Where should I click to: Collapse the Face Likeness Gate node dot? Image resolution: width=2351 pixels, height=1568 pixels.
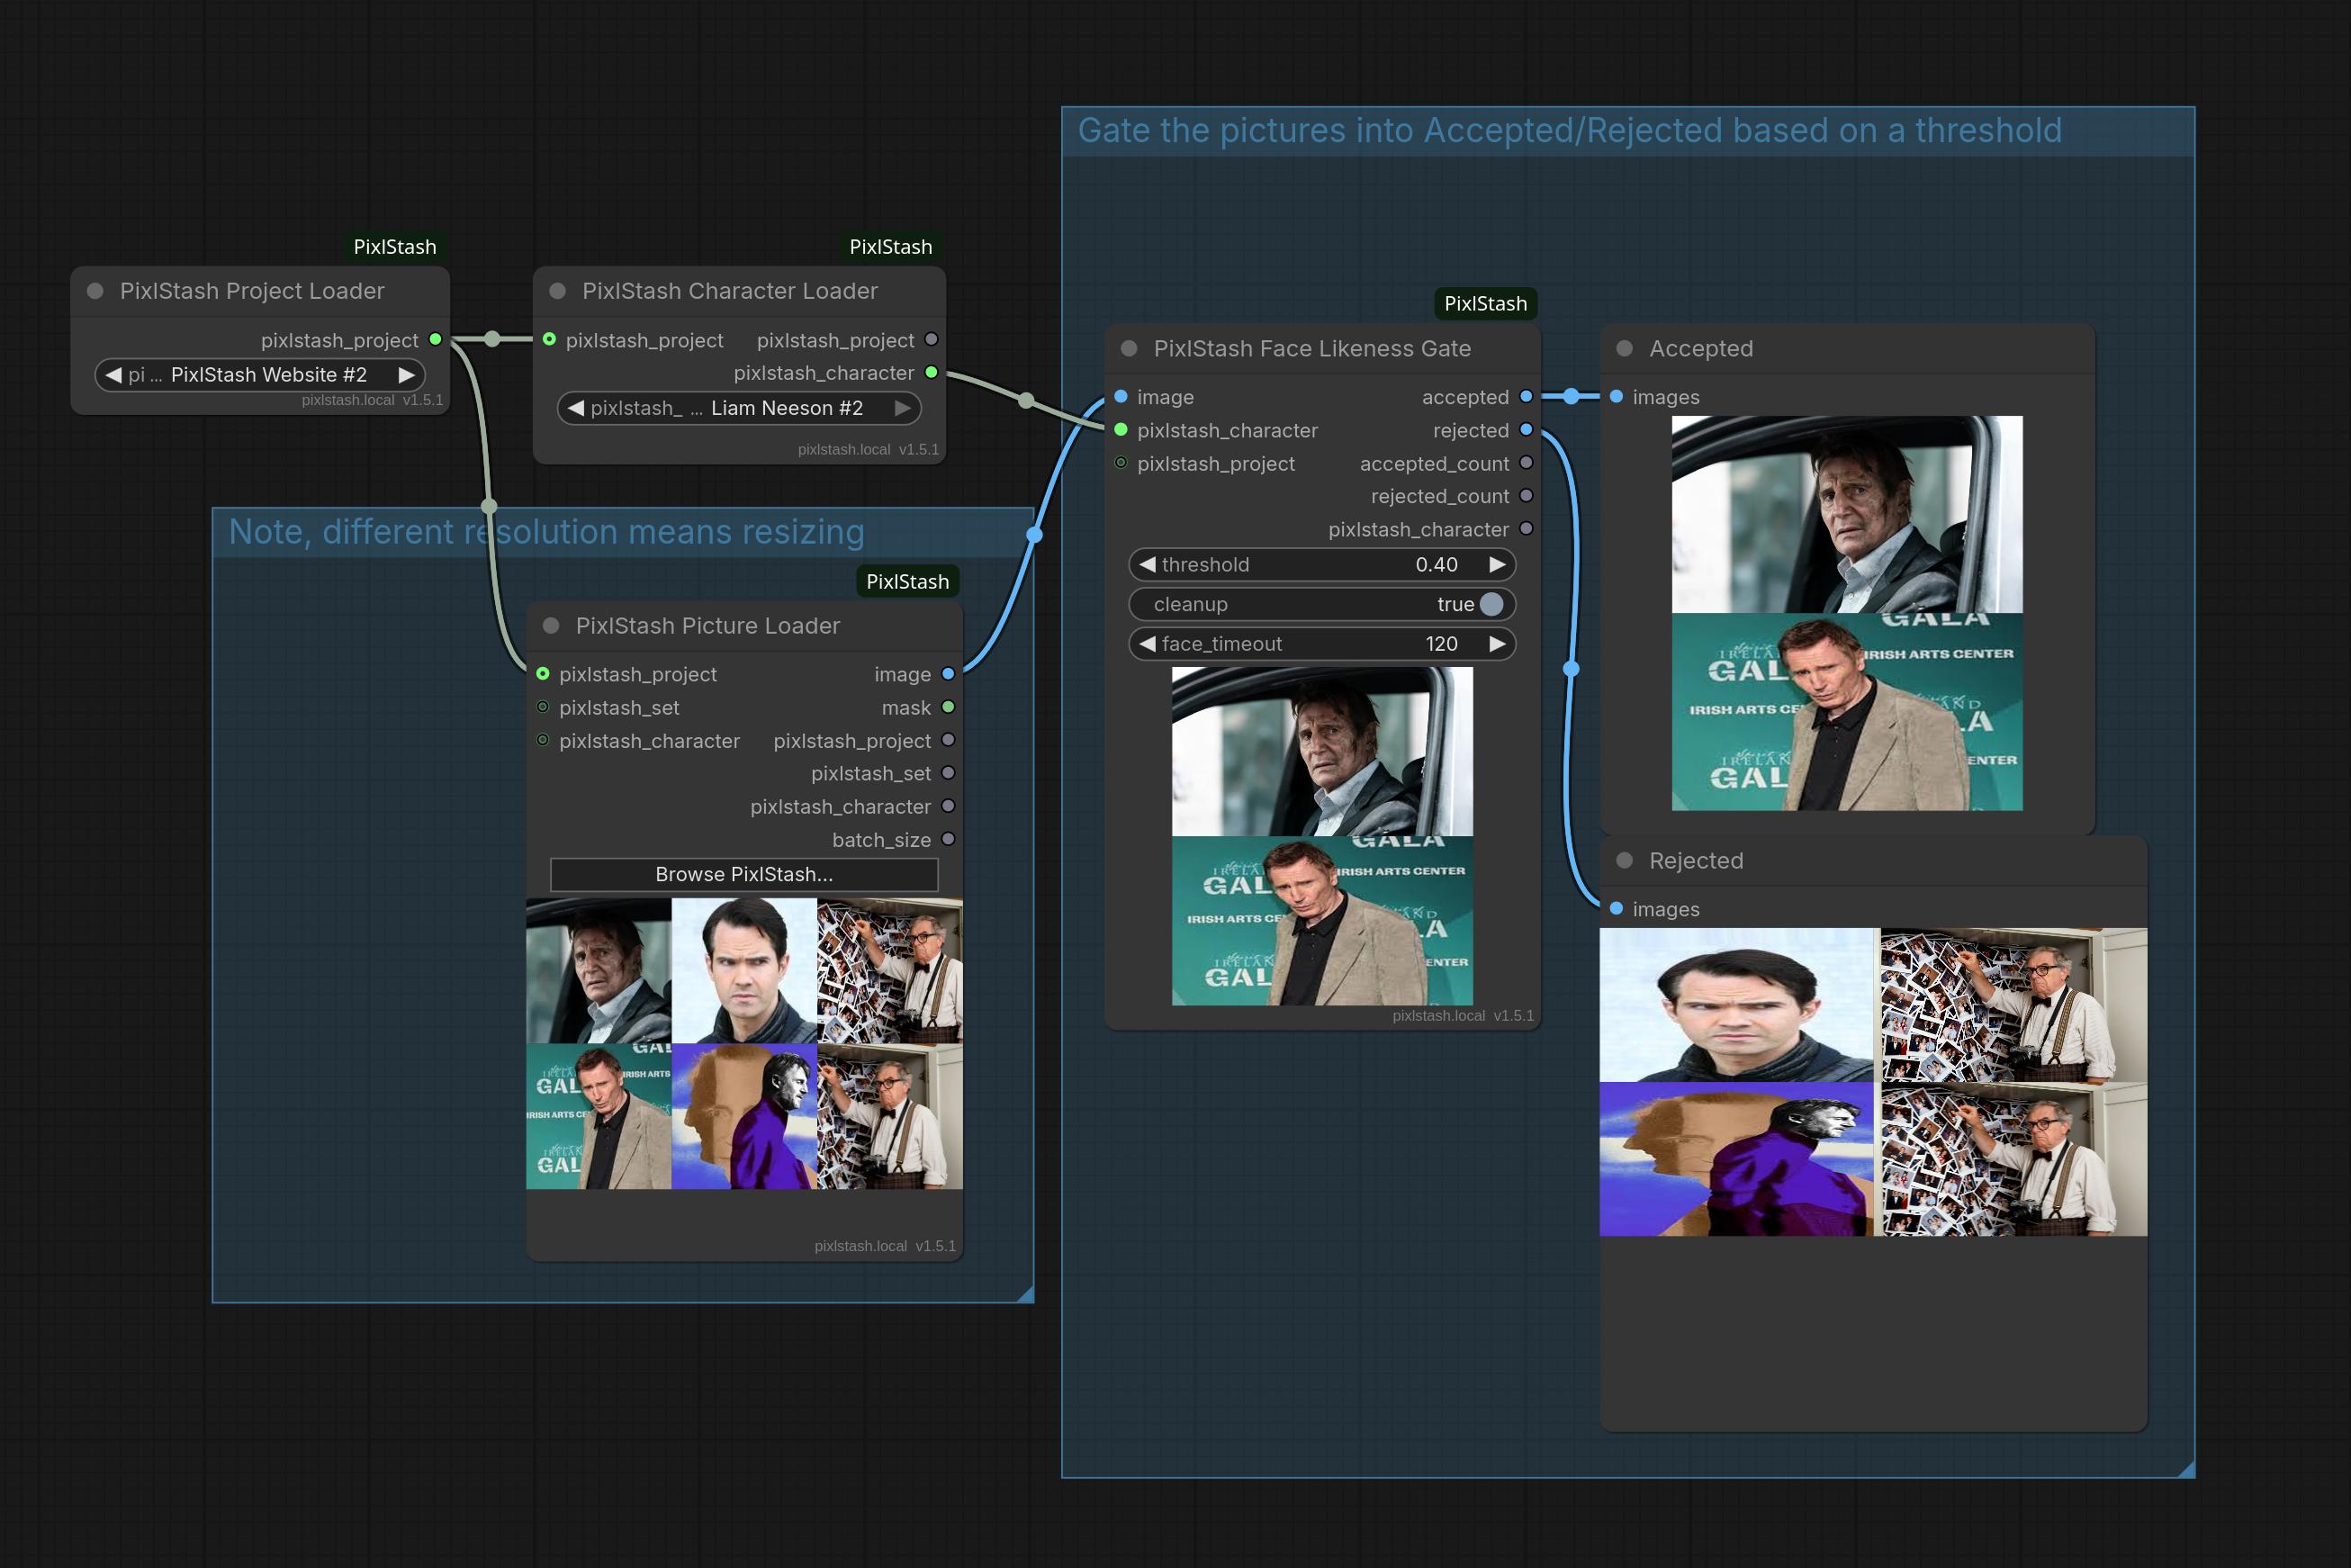coord(1129,349)
